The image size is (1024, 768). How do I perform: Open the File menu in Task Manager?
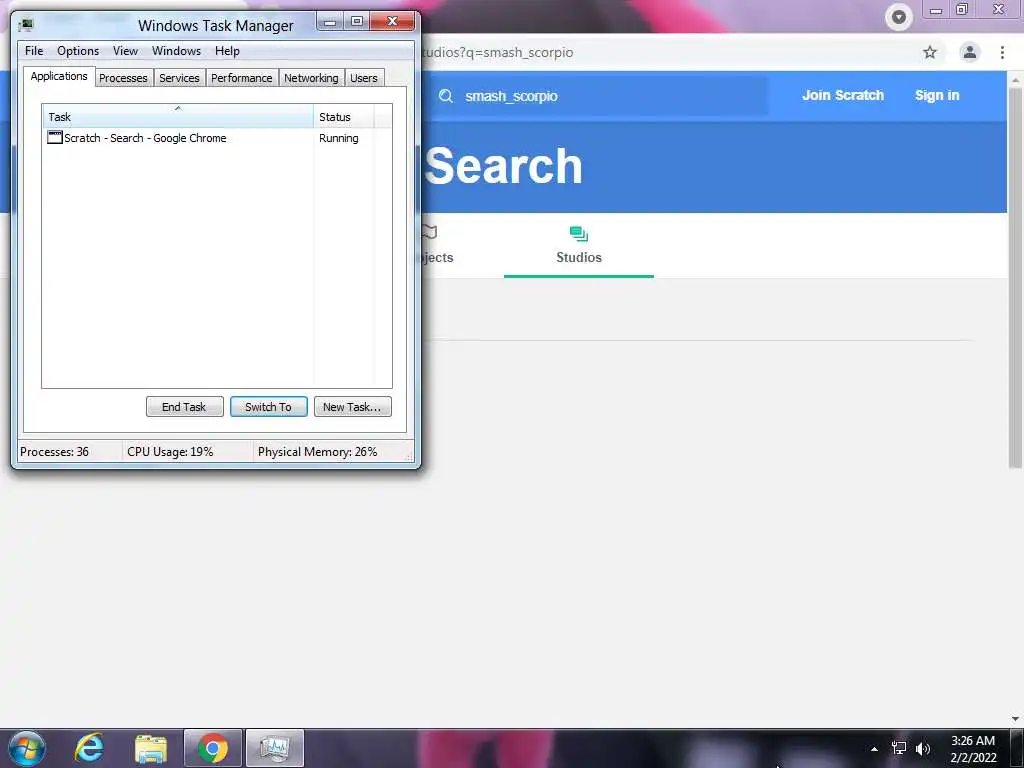tap(34, 51)
